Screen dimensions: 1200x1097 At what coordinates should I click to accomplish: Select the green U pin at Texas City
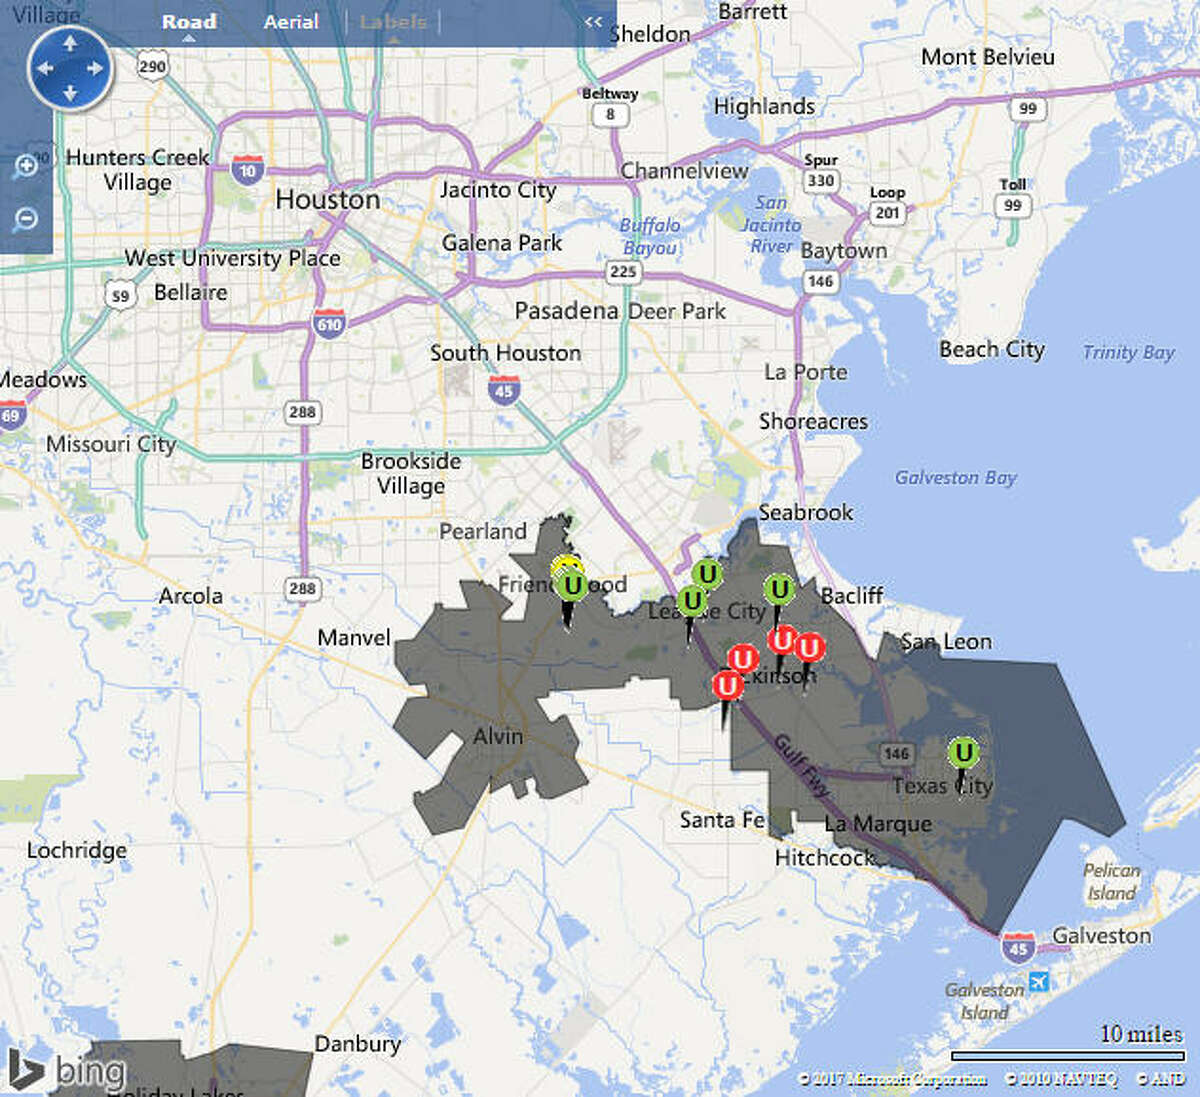click(962, 753)
